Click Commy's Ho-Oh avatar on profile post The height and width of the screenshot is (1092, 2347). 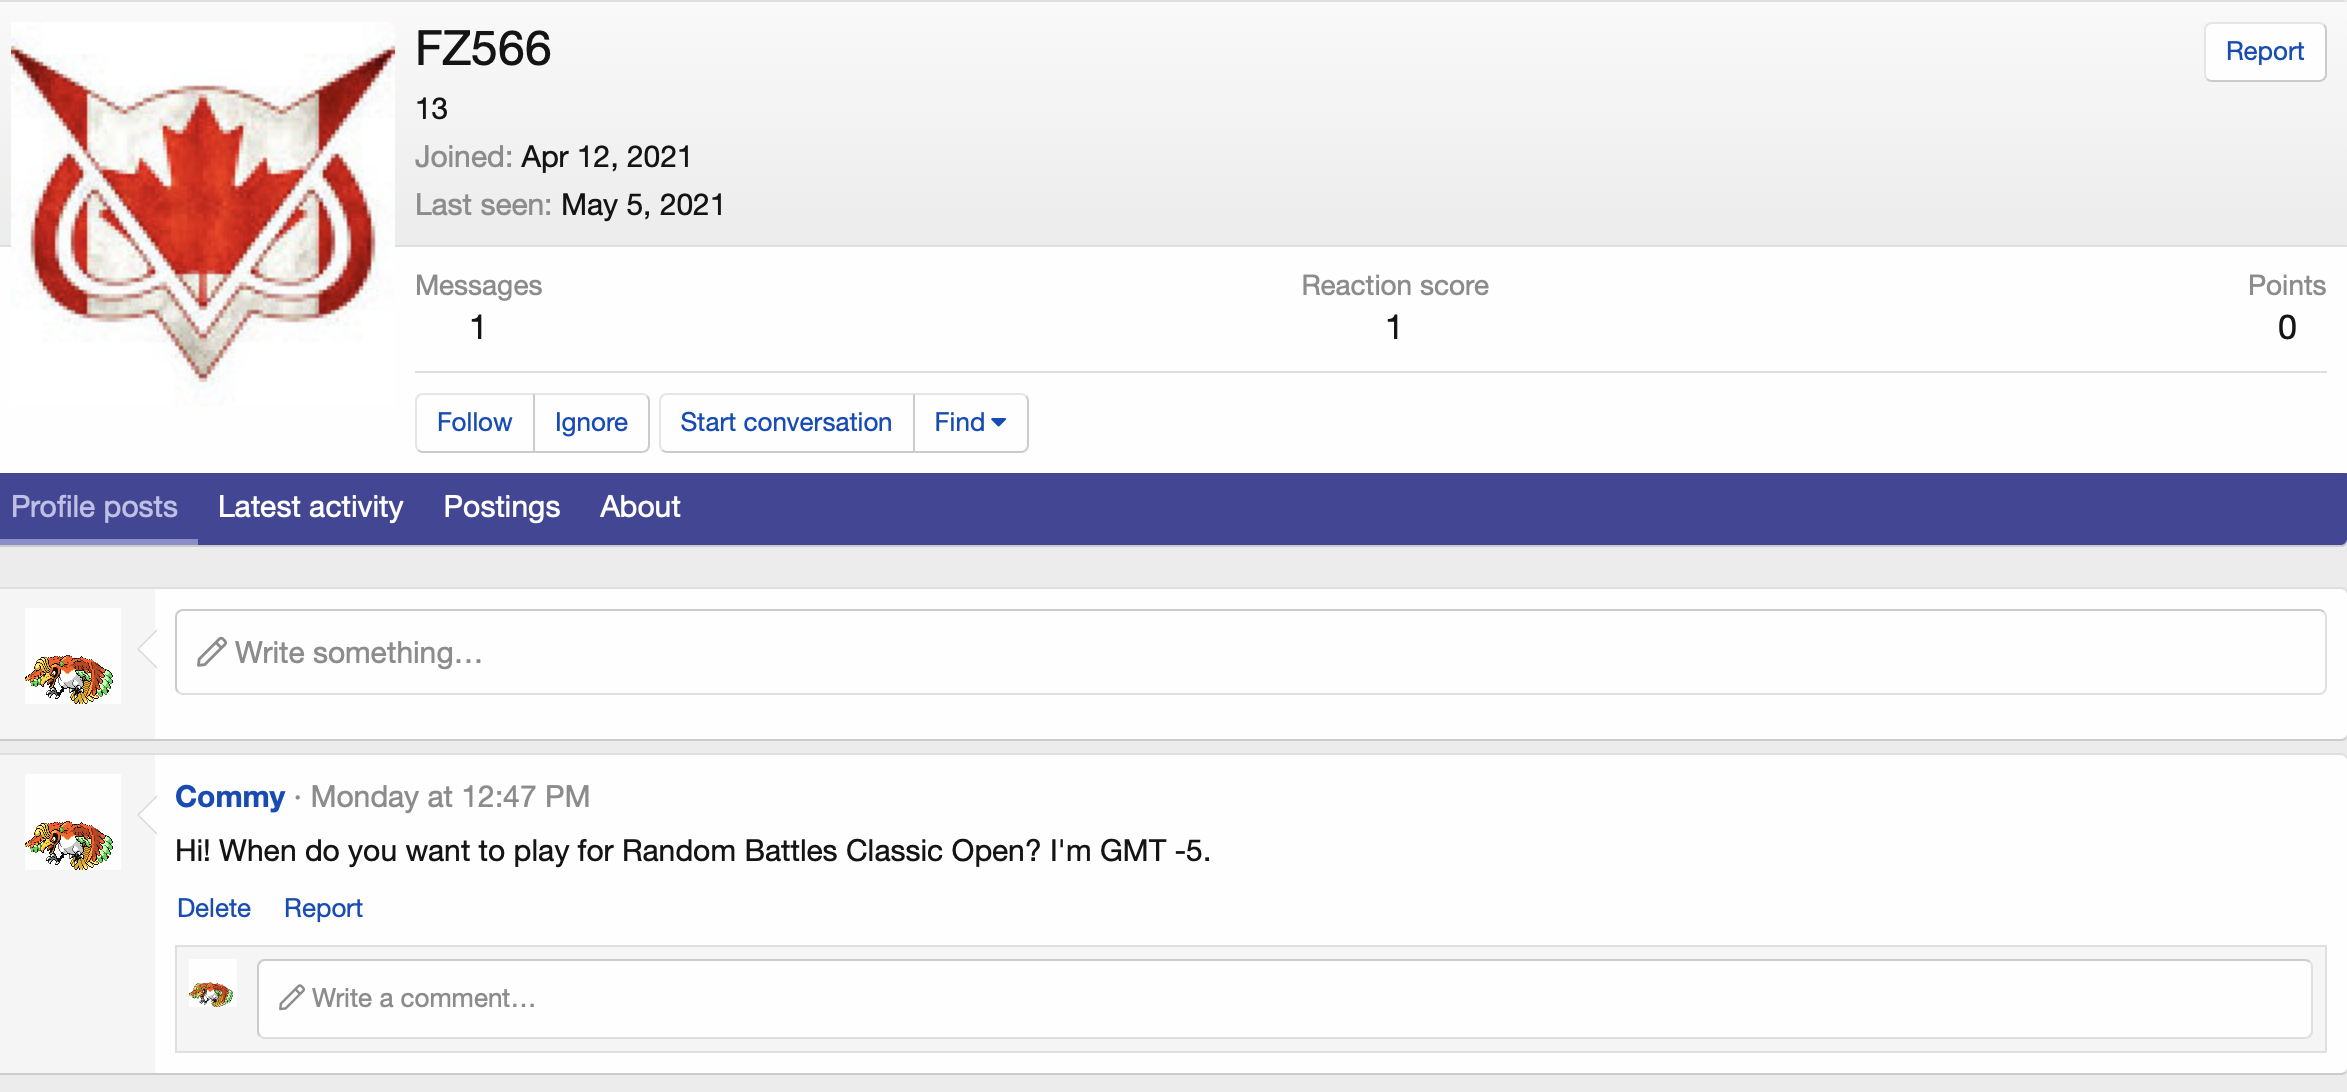[x=72, y=823]
